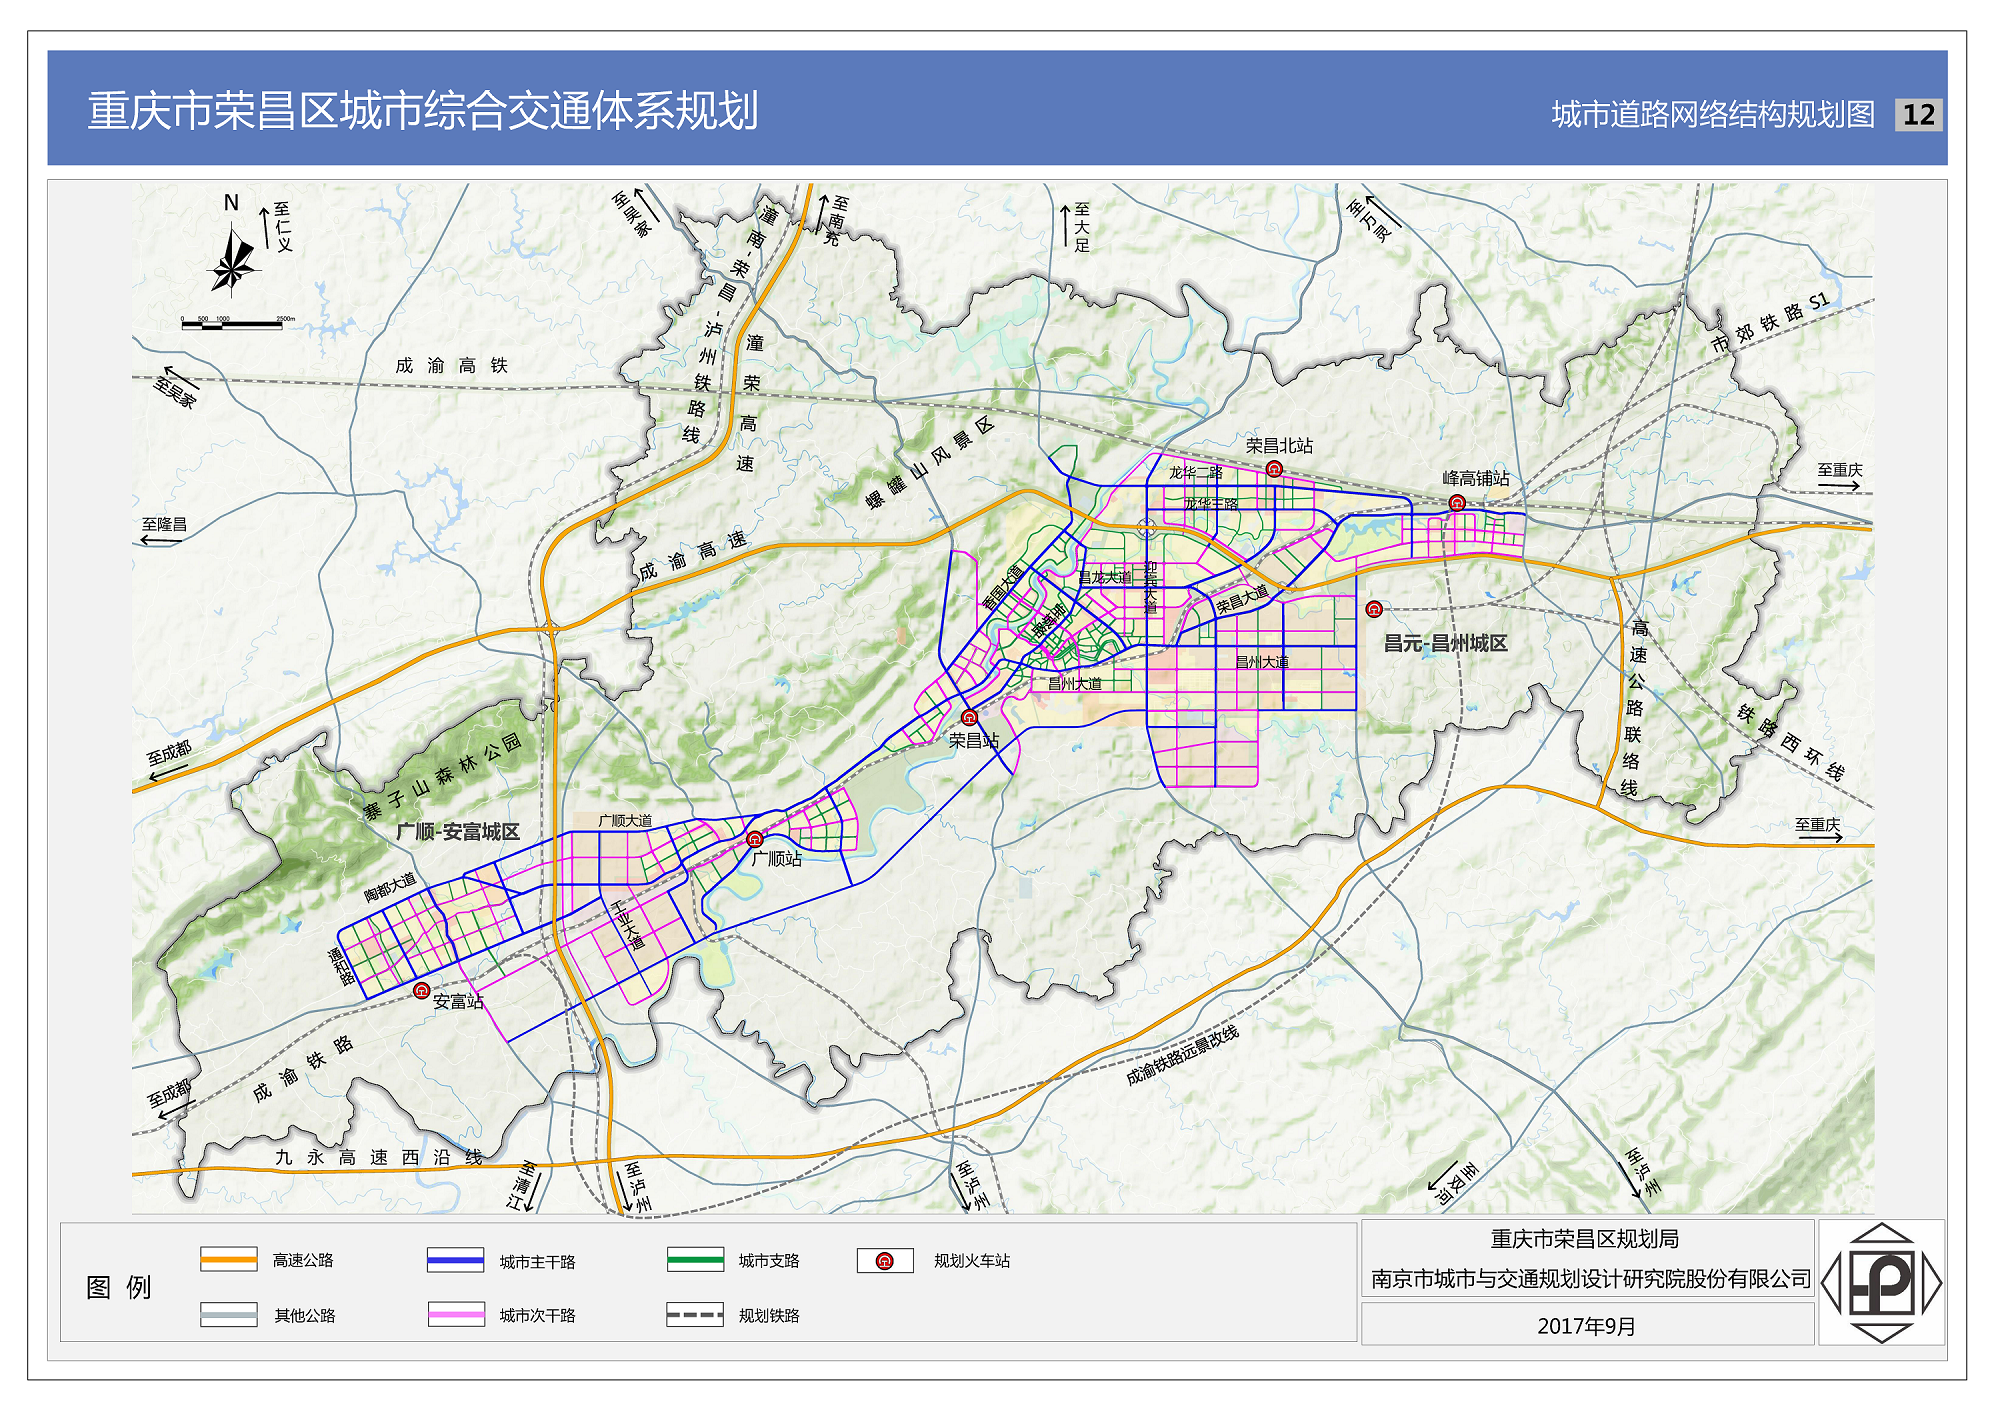
Task: Click the 峰高铺站 train station icon
Action: [1457, 503]
